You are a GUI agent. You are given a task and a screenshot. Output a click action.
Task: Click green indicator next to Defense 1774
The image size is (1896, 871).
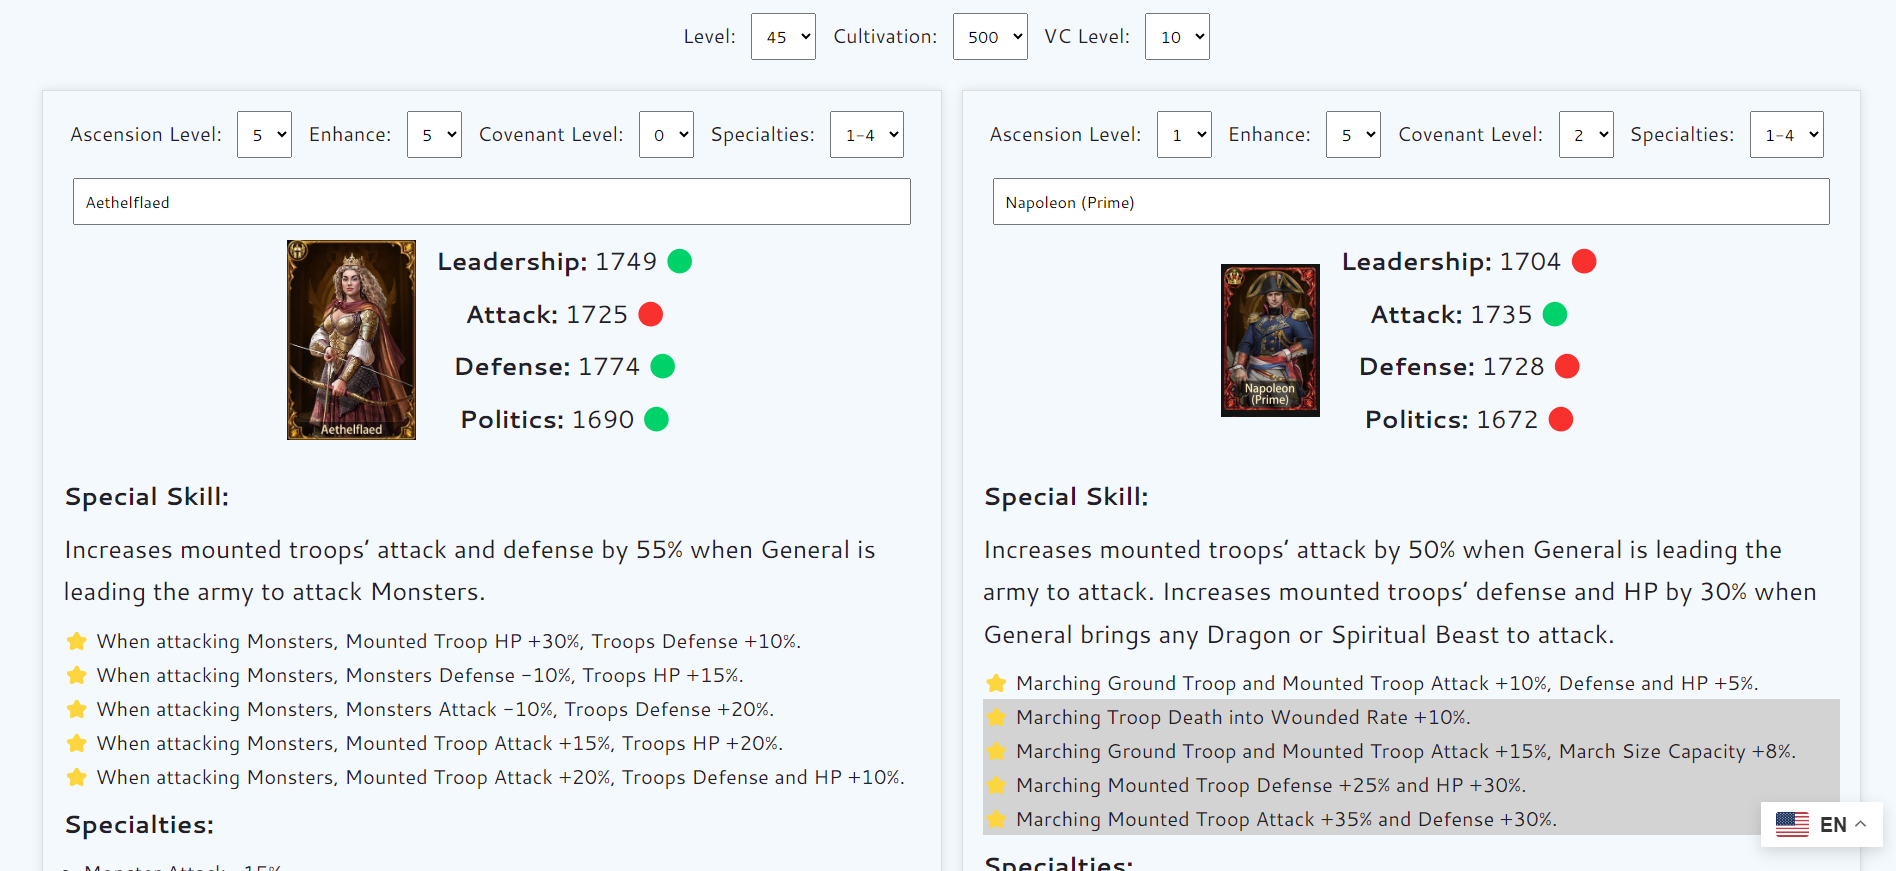663,366
